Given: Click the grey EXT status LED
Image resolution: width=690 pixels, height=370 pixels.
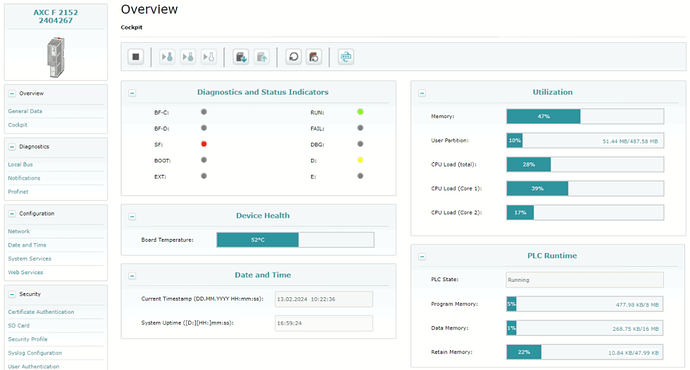Looking at the screenshot, I should (204, 176).
